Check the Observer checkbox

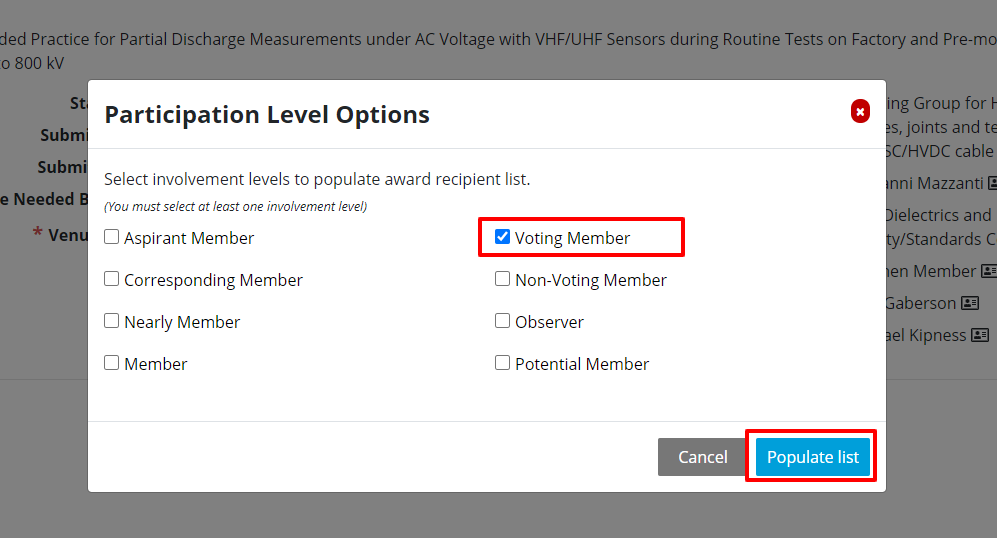(x=502, y=321)
